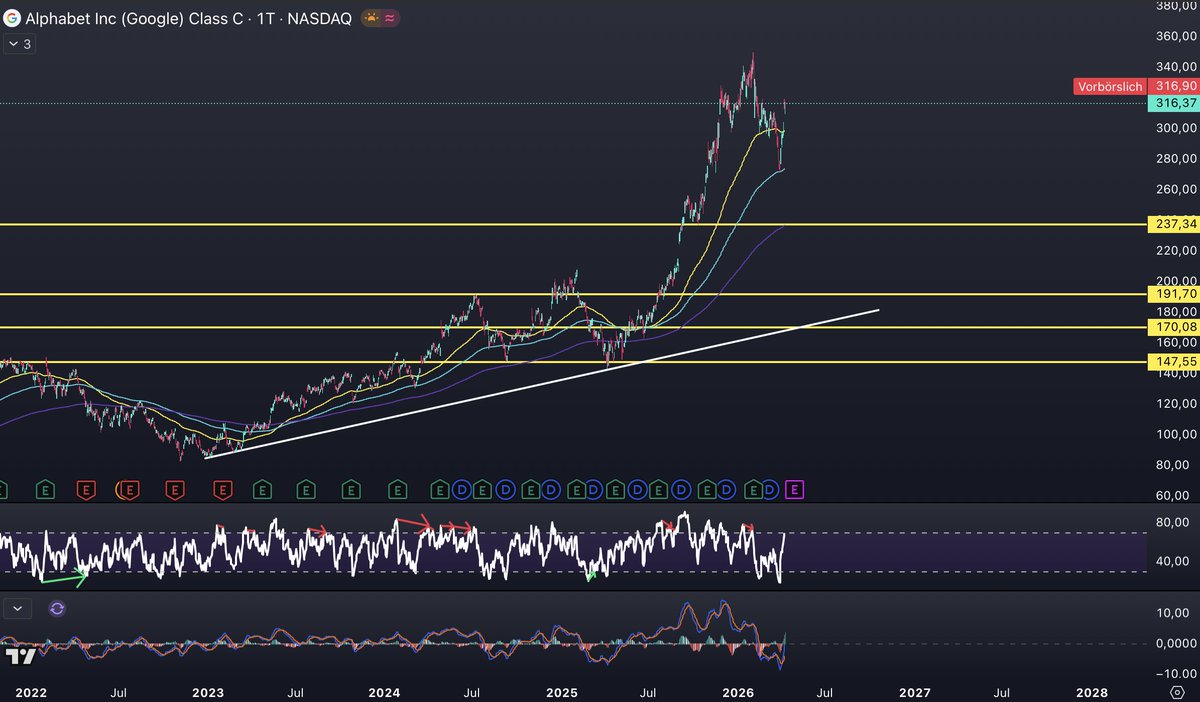Open chart settings gear at time axis corner
Screen dimensions: 1200x702
click(x=1176, y=691)
